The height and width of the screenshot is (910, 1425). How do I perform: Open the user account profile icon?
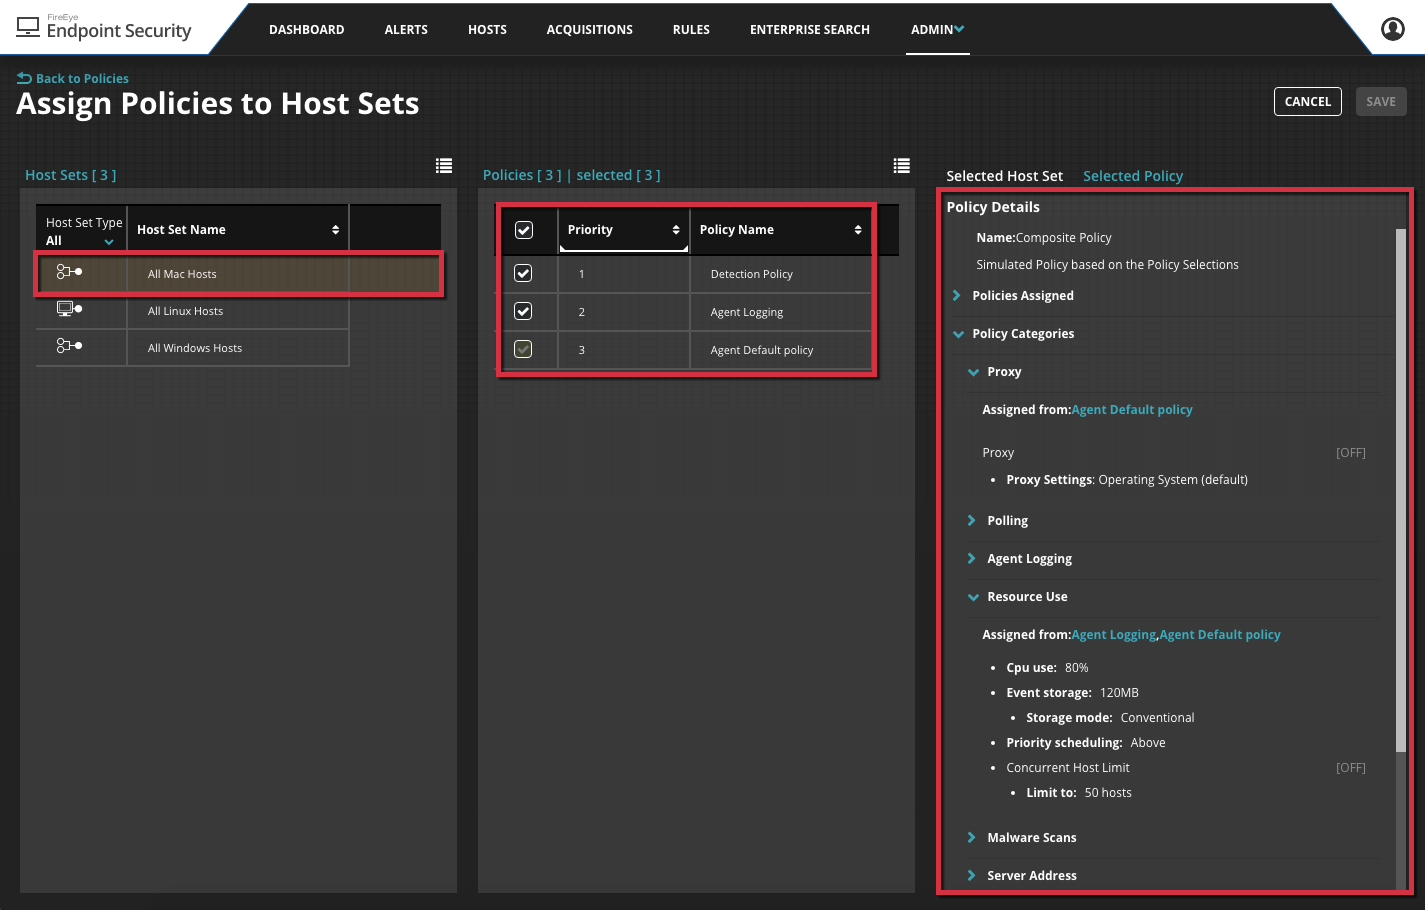tap(1392, 29)
